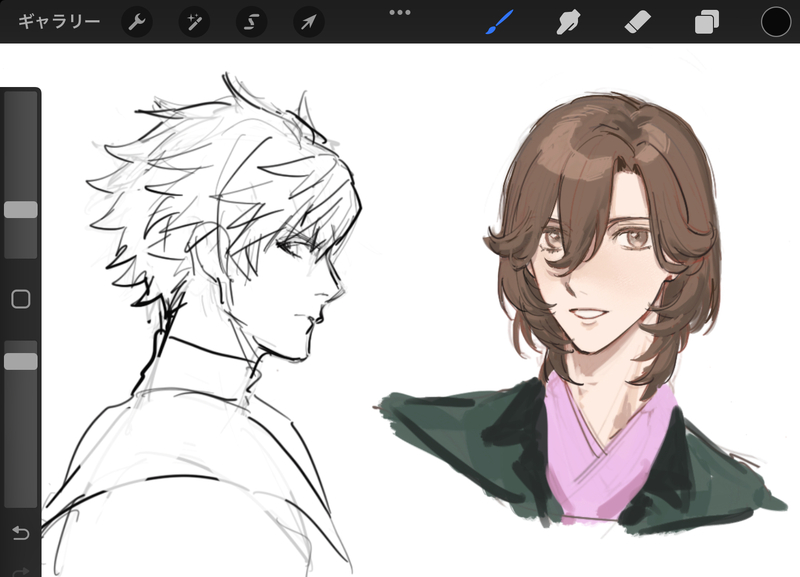Activate the Selection S-shaped tool
This screenshot has width=800, height=577.
click(x=252, y=22)
